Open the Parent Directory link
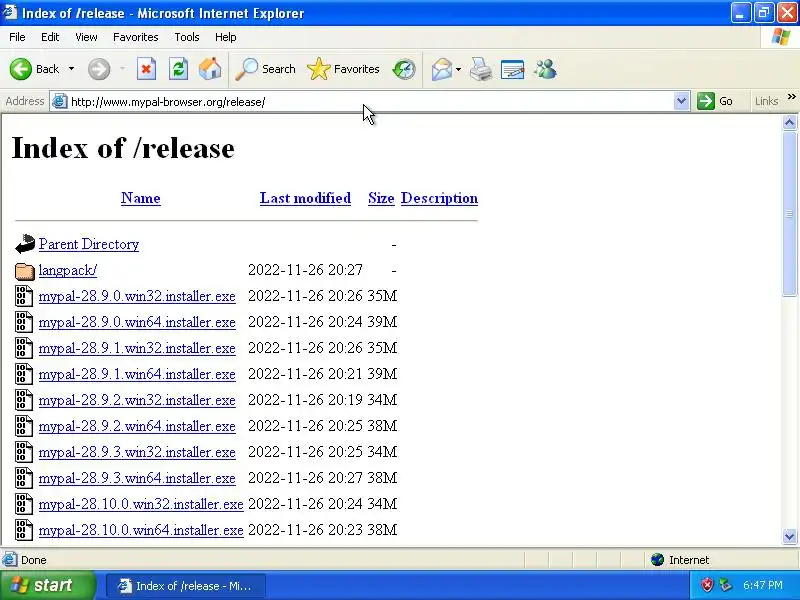Image resolution: width=800 pixels, height=600 pixels. [89, 244]
